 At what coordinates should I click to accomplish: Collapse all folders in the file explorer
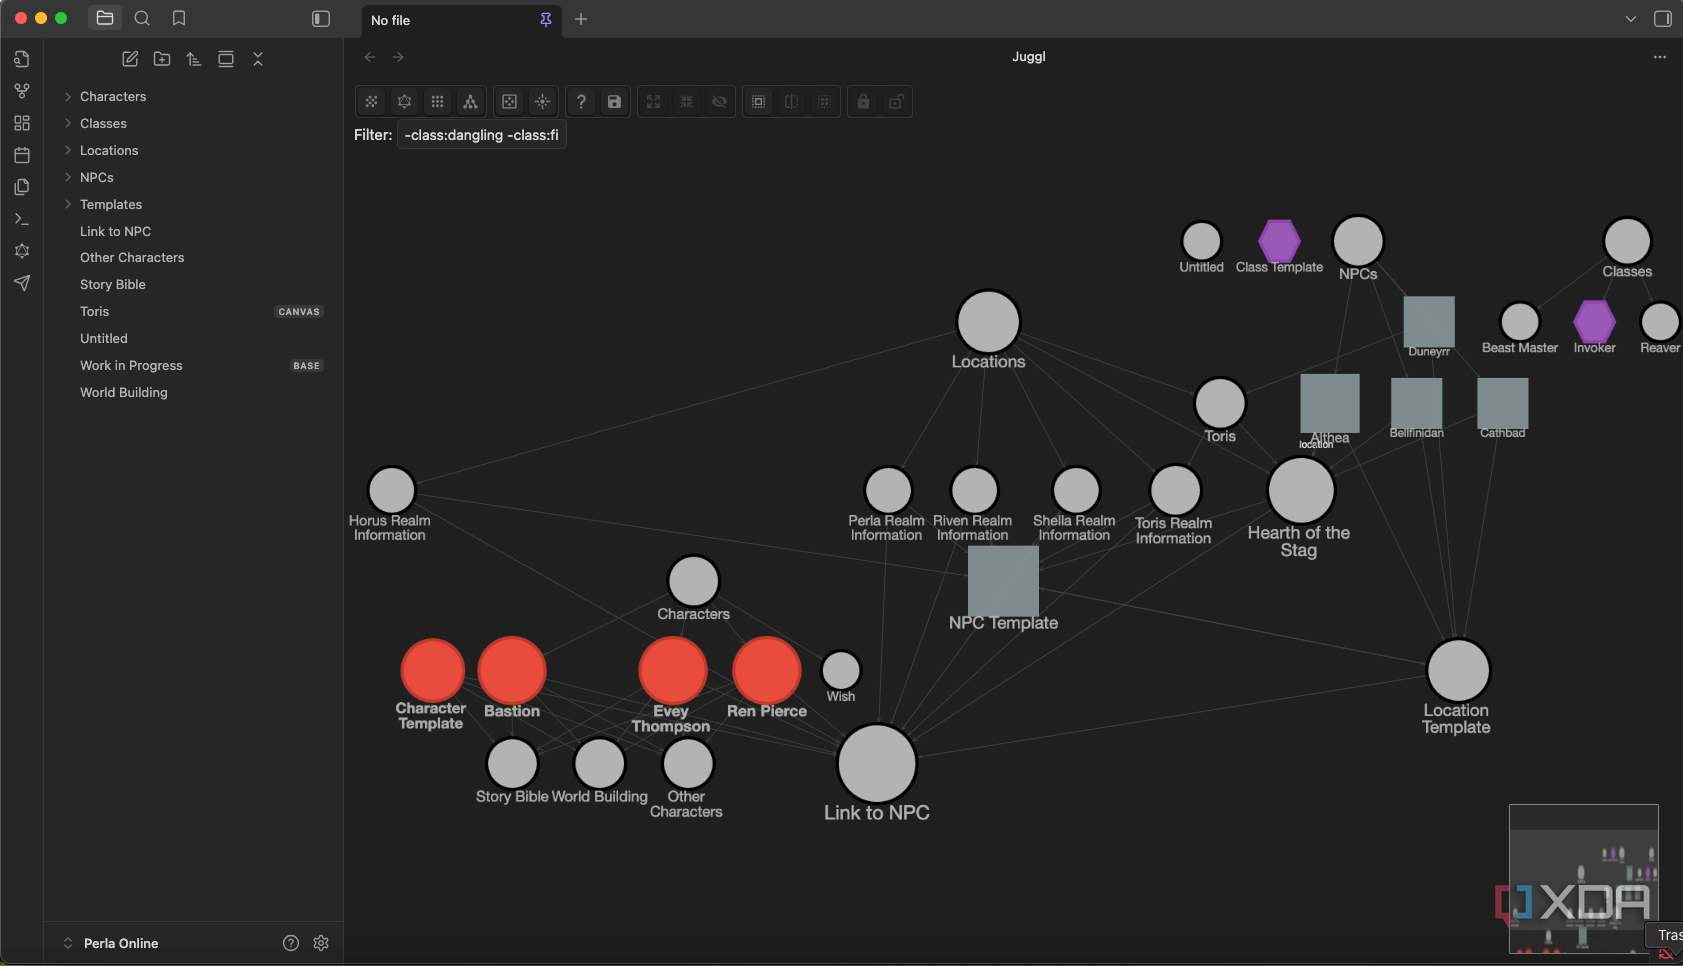coord(258,59)
